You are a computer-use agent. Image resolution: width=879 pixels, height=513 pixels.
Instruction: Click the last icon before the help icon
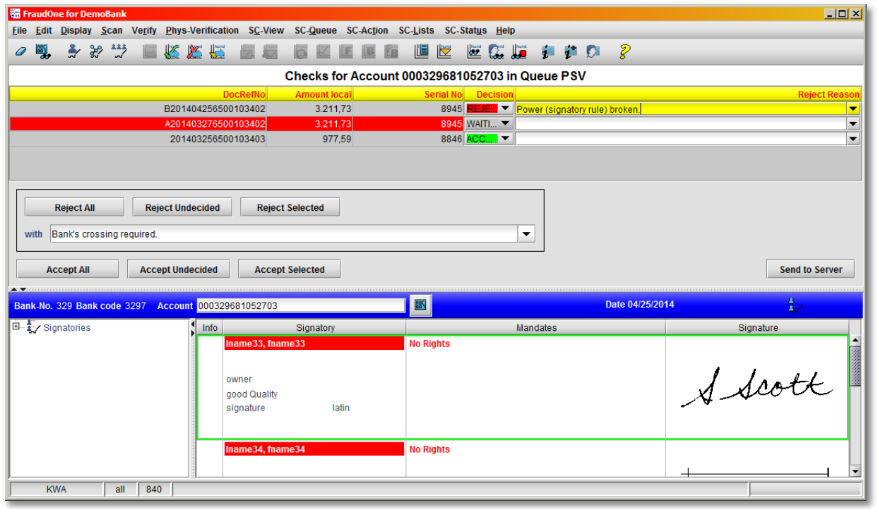pos(593,51)
